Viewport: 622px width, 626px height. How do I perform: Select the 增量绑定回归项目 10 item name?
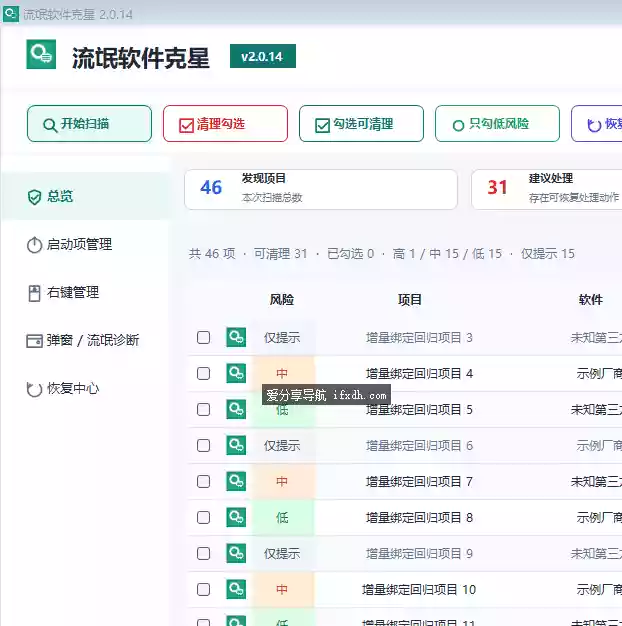[x=419, y=590]
